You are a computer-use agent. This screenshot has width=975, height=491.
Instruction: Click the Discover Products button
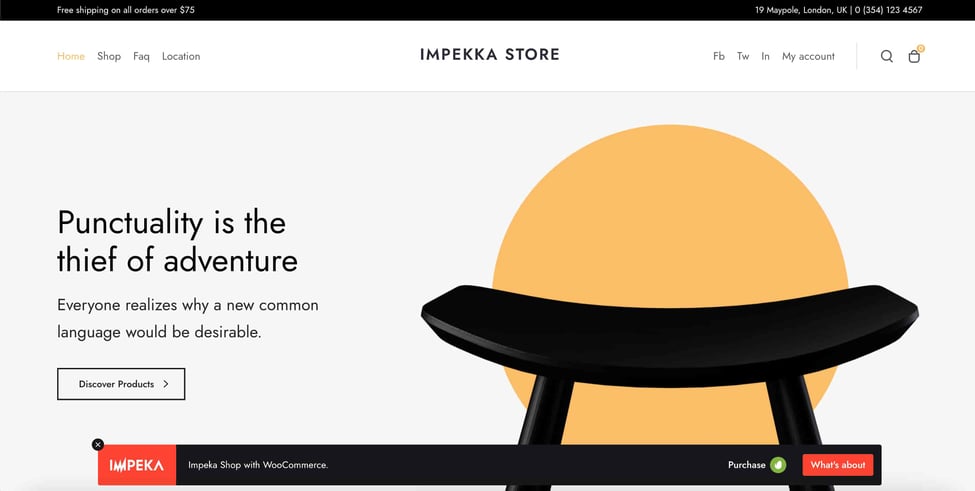pyautogui.click(x=121, y=384)
